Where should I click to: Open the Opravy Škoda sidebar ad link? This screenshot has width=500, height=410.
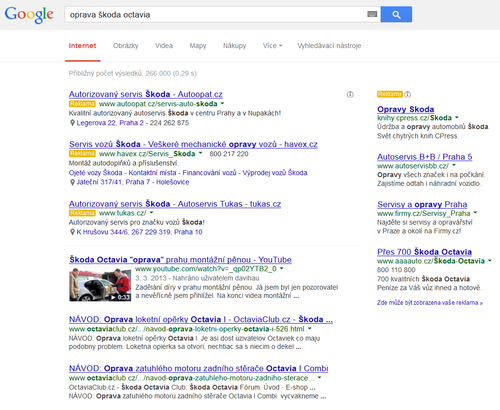pyautogui.click(x=406, y=109)
